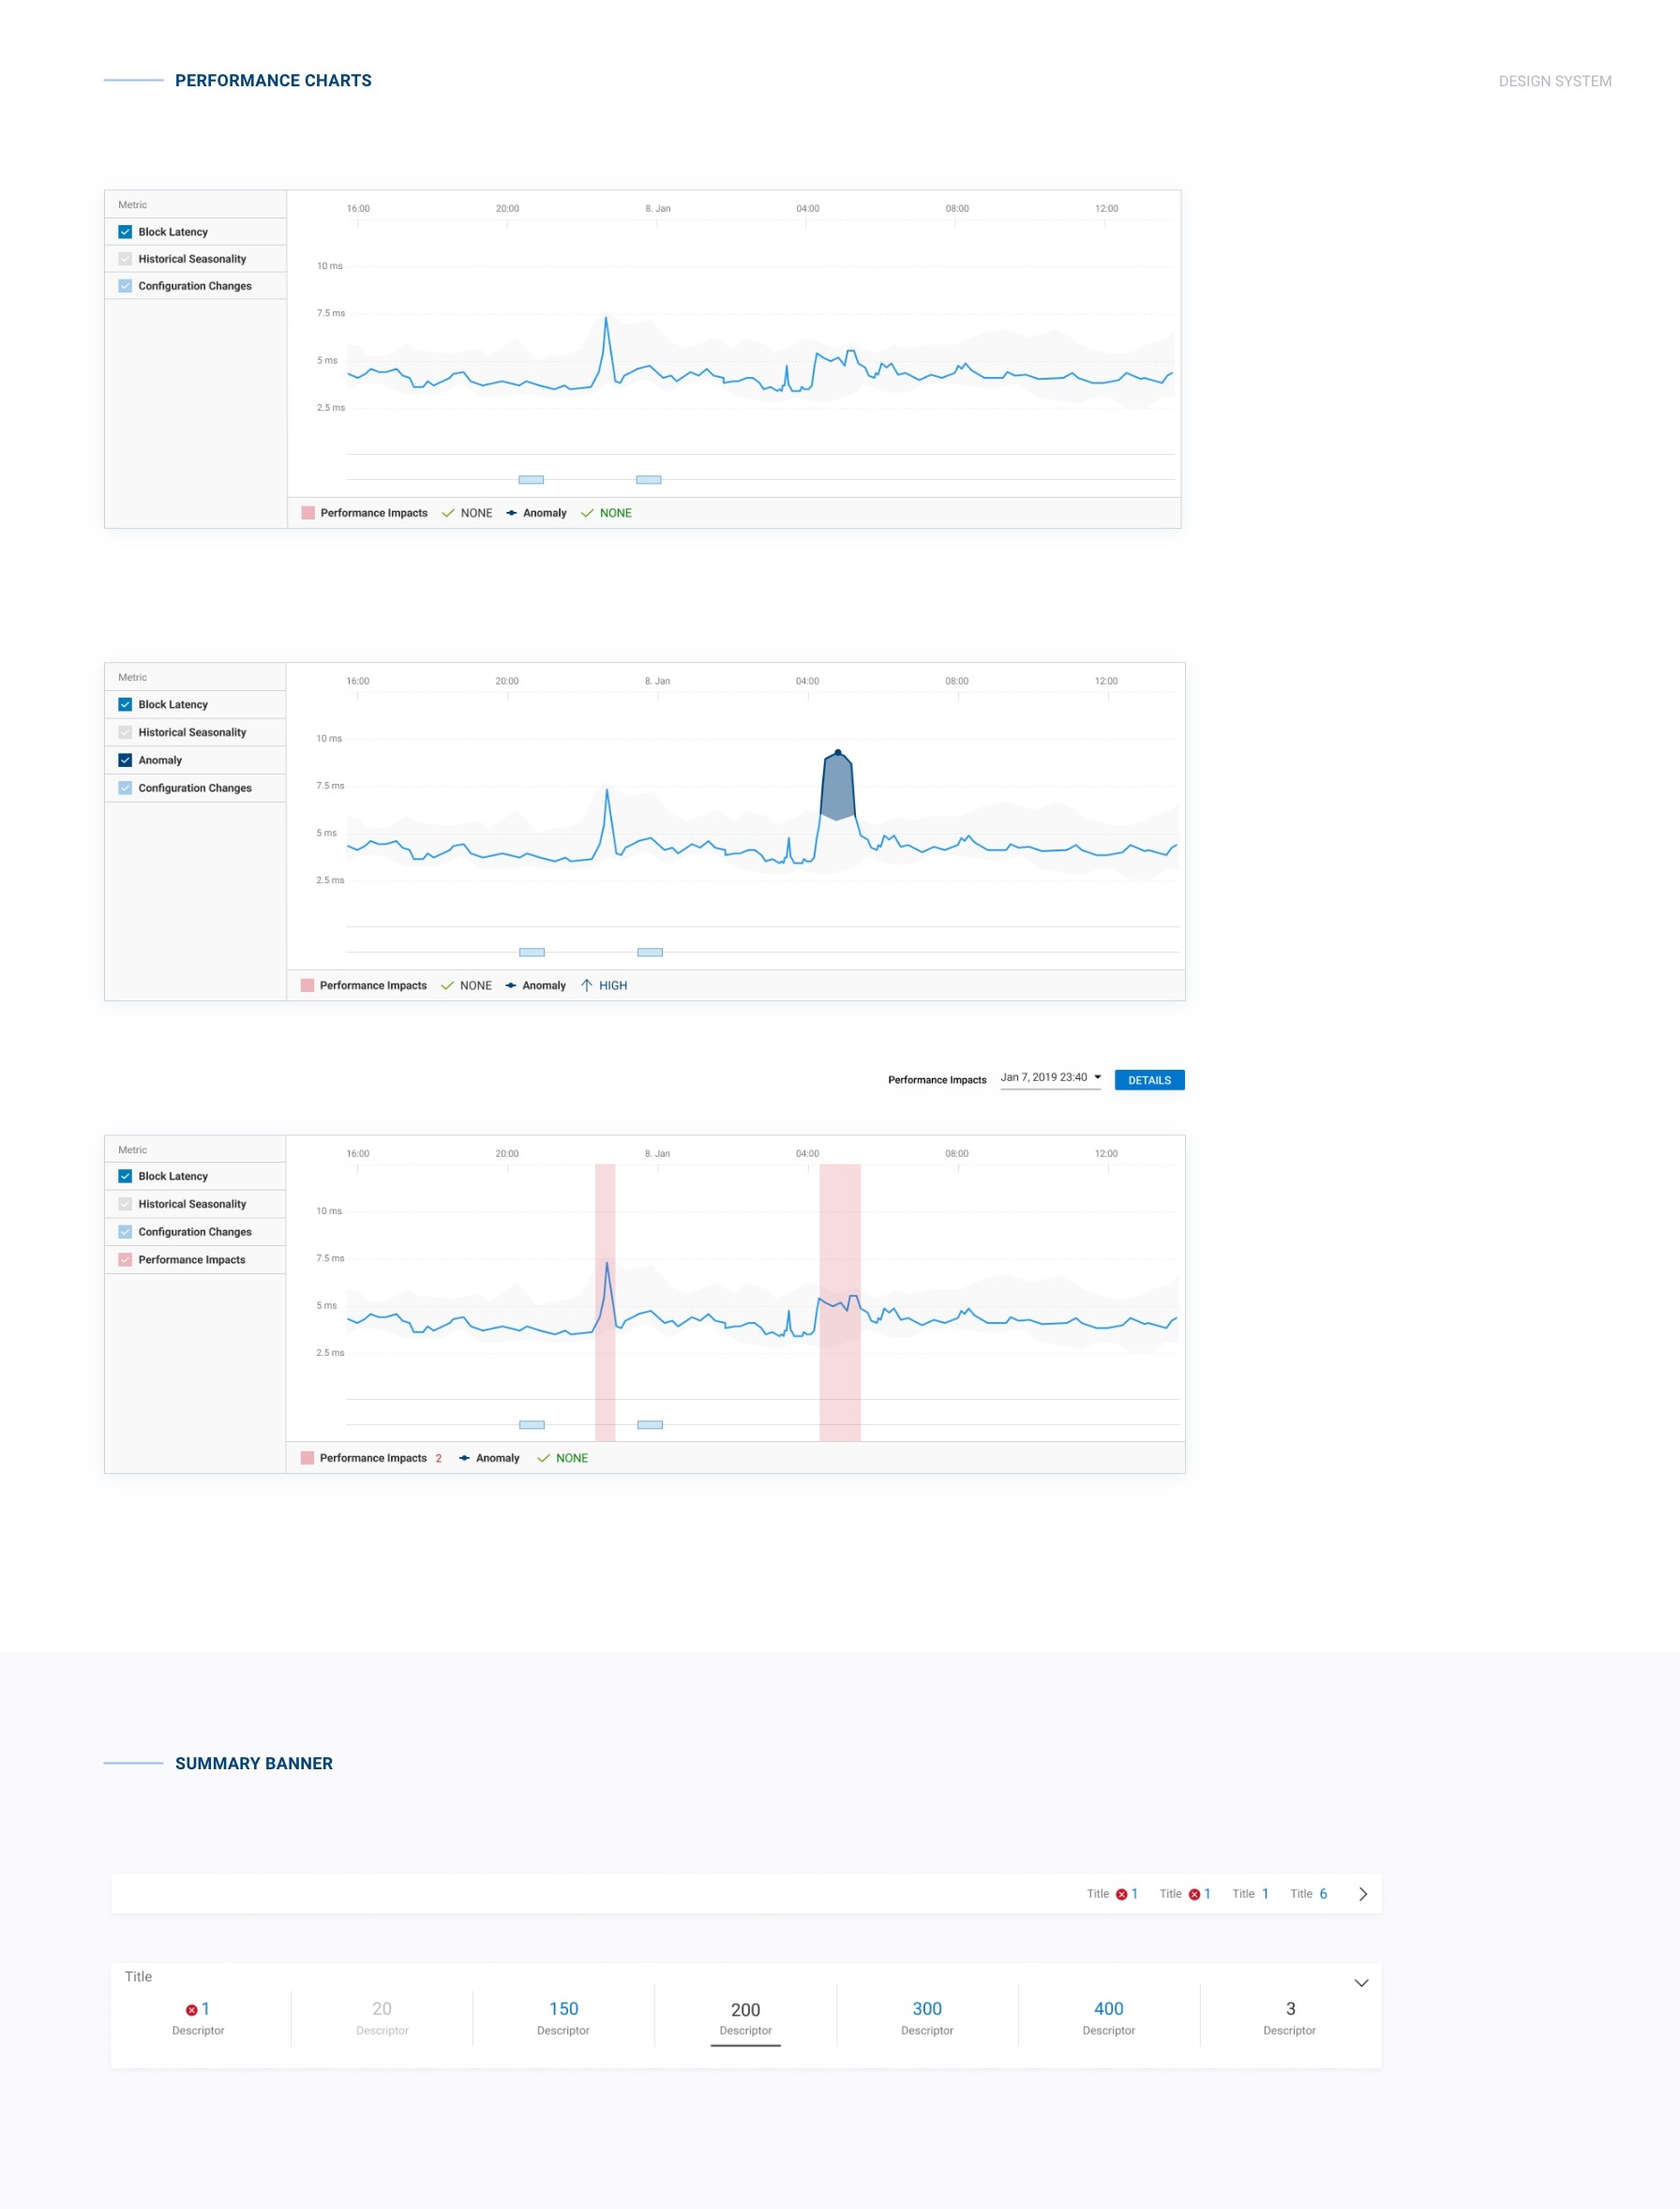Enable the Historical Seasonality checkbox in second chart
The height and width of the screenshot is (2209, 1680).
pyautogui.click(x=125, y=732)
